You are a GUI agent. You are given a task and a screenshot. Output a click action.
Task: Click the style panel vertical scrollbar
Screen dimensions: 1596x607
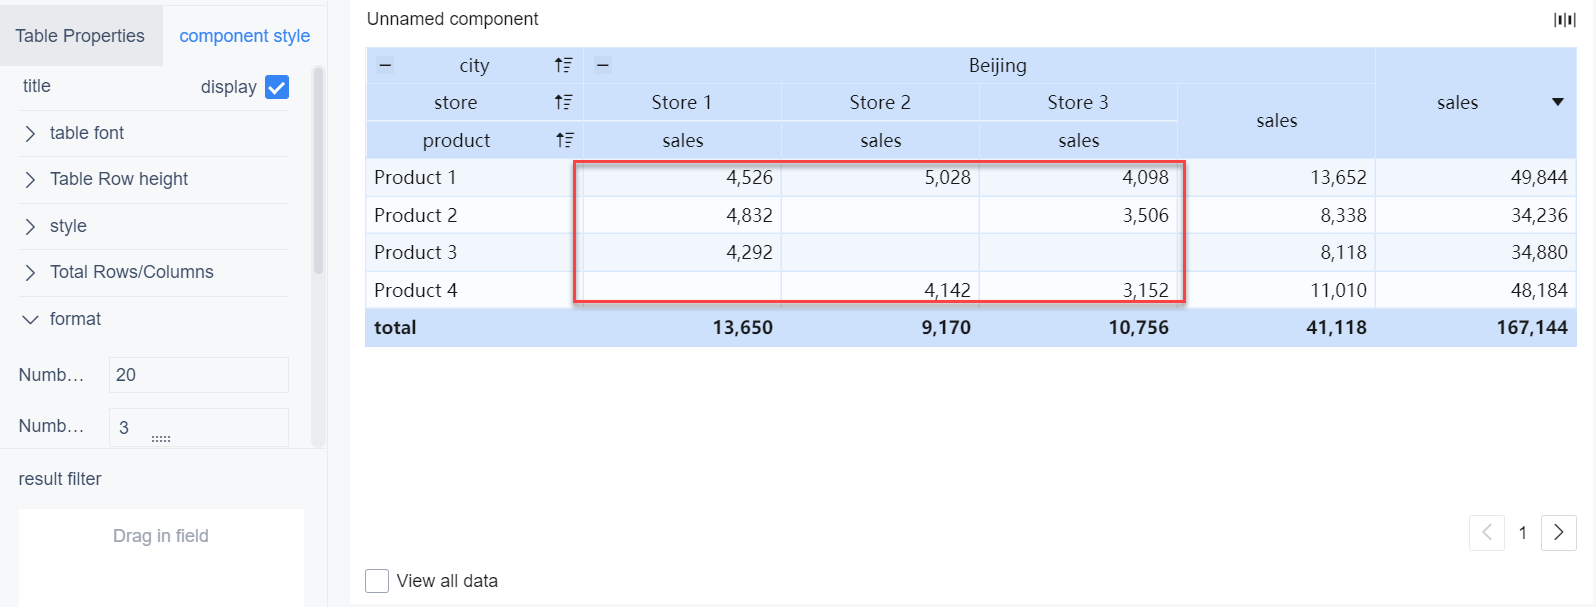click(x=318, y=170)
